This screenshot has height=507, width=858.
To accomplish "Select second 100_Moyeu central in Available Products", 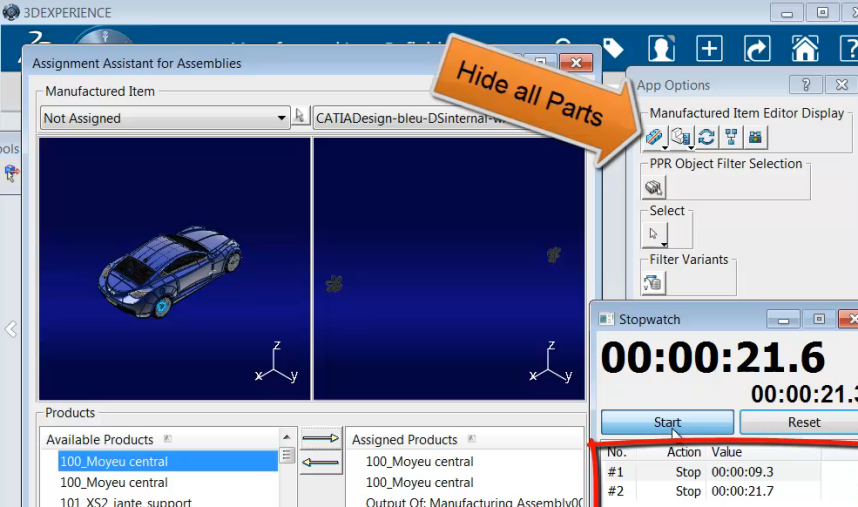I will [x=114, y=482].
